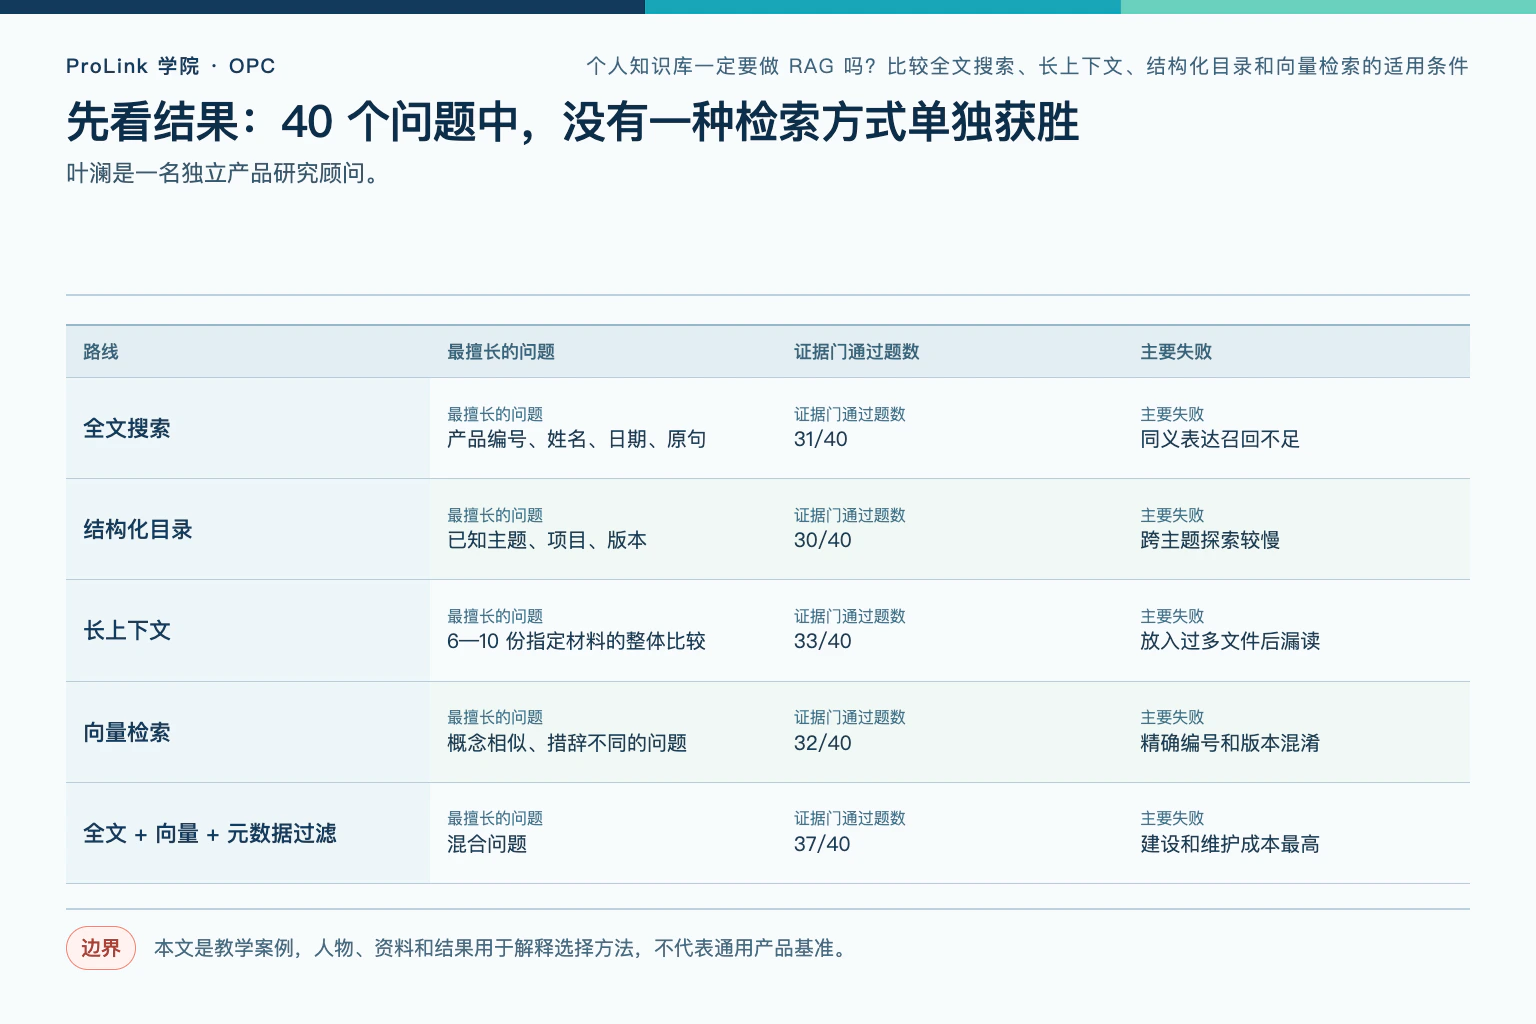Screen dimensions: 1536x1024
Task: Select the '长上下文' row label
Action: (x=127, y=630)
